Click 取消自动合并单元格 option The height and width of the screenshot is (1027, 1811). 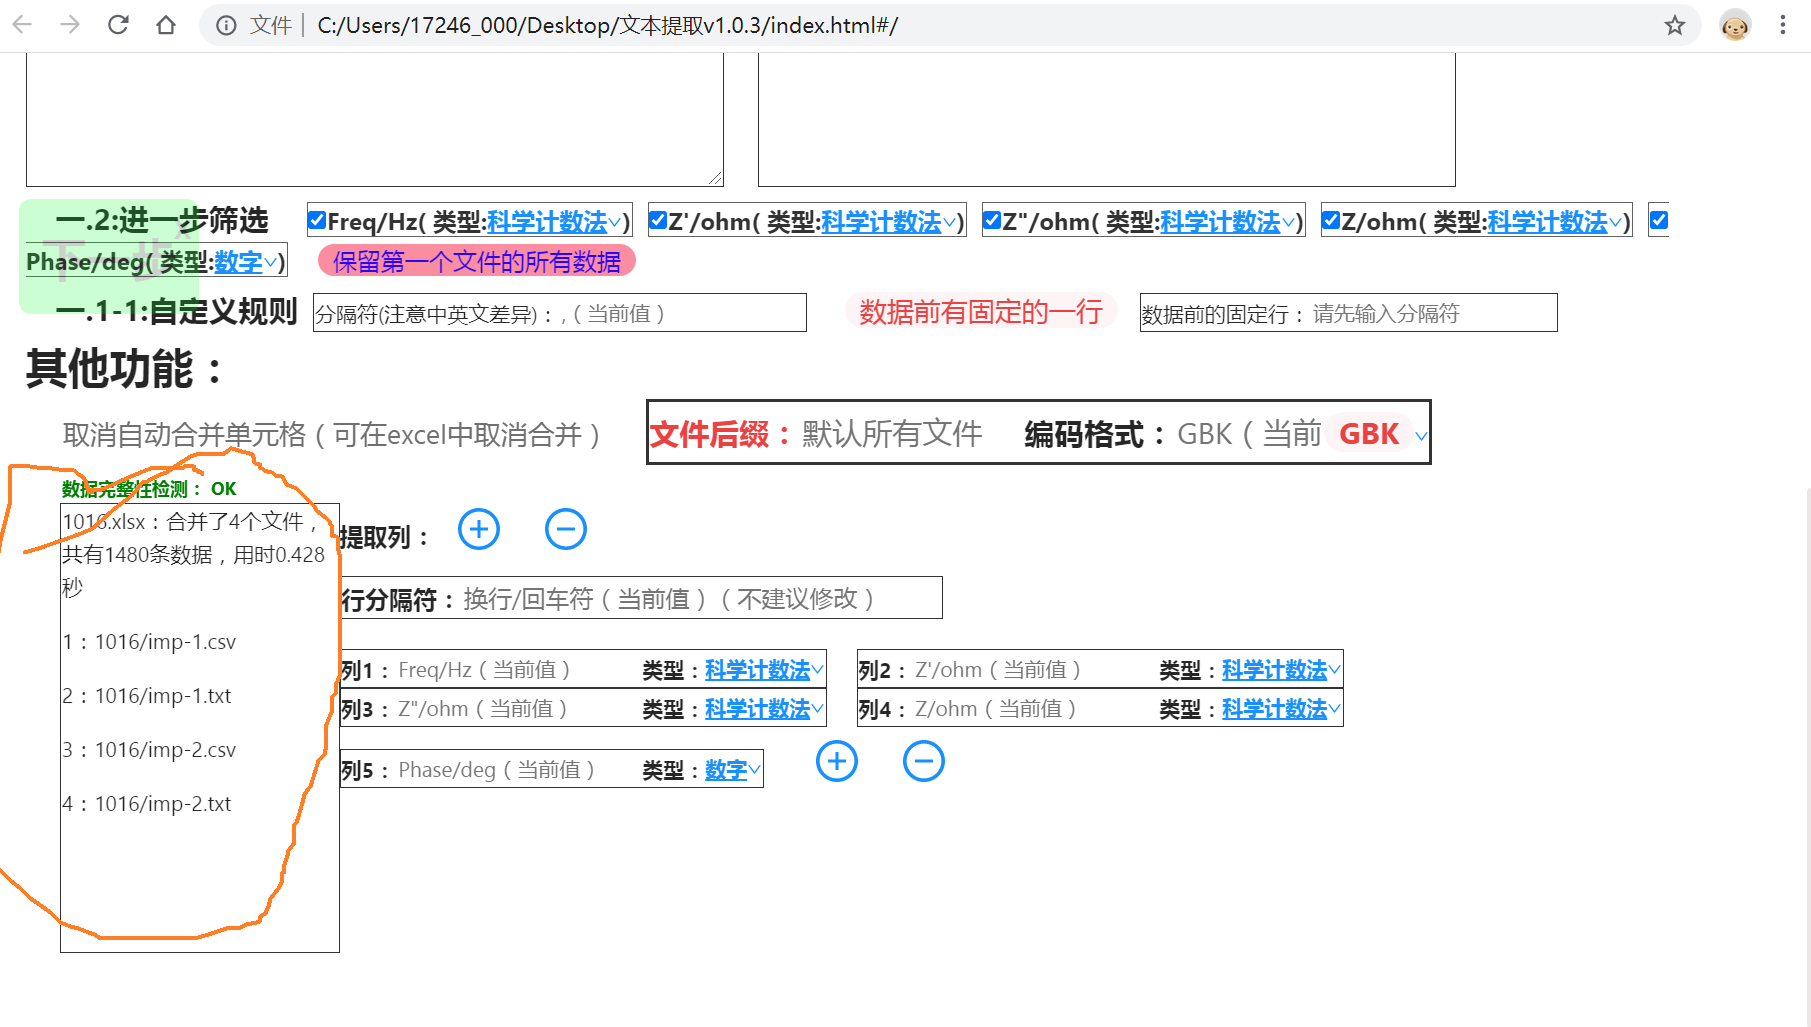click(332, 434)
